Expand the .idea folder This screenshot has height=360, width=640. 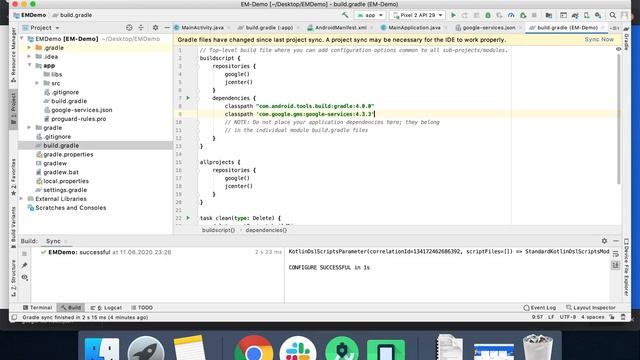coord(29,57)
